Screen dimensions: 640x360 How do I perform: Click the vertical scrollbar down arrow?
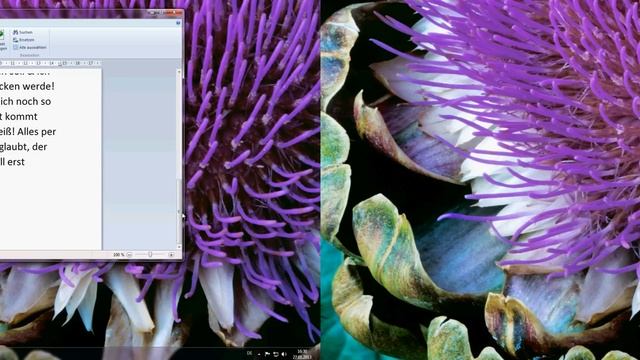click(179, 247)
